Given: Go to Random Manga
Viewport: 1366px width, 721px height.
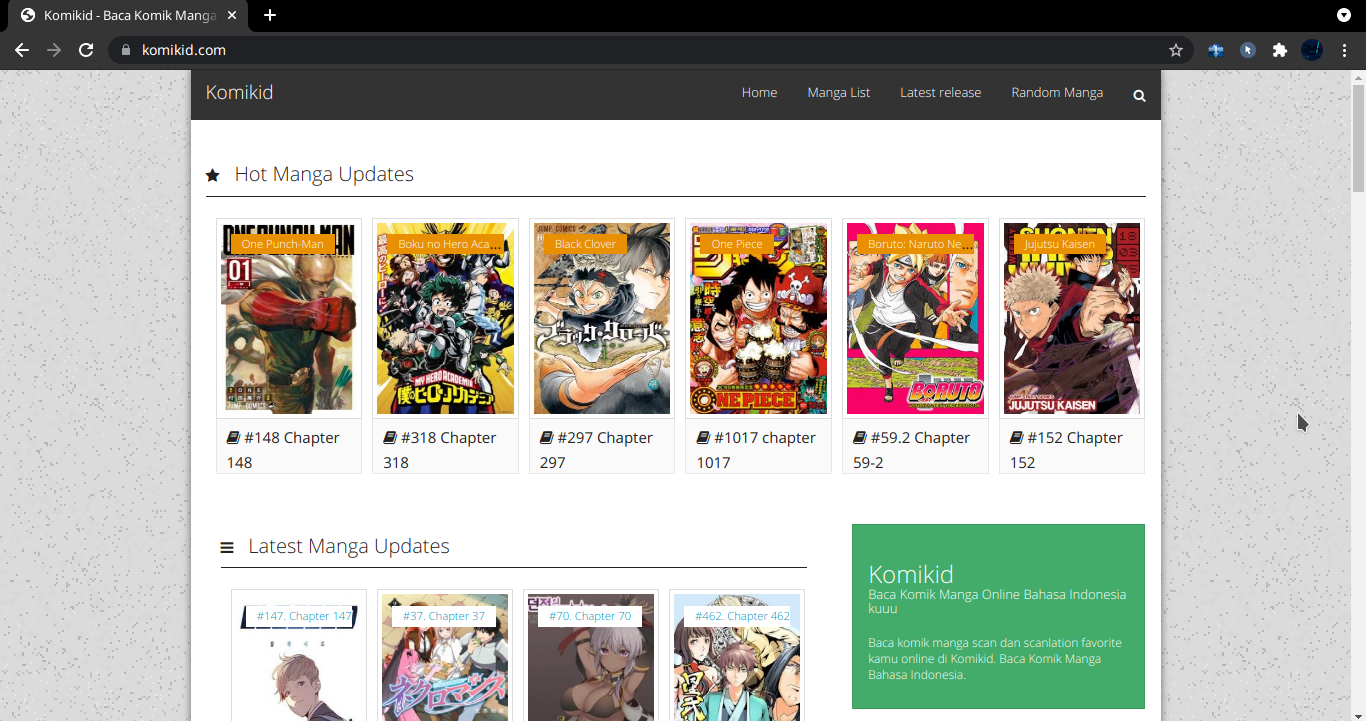Looking at the screenshot, I should point(1057,92).
